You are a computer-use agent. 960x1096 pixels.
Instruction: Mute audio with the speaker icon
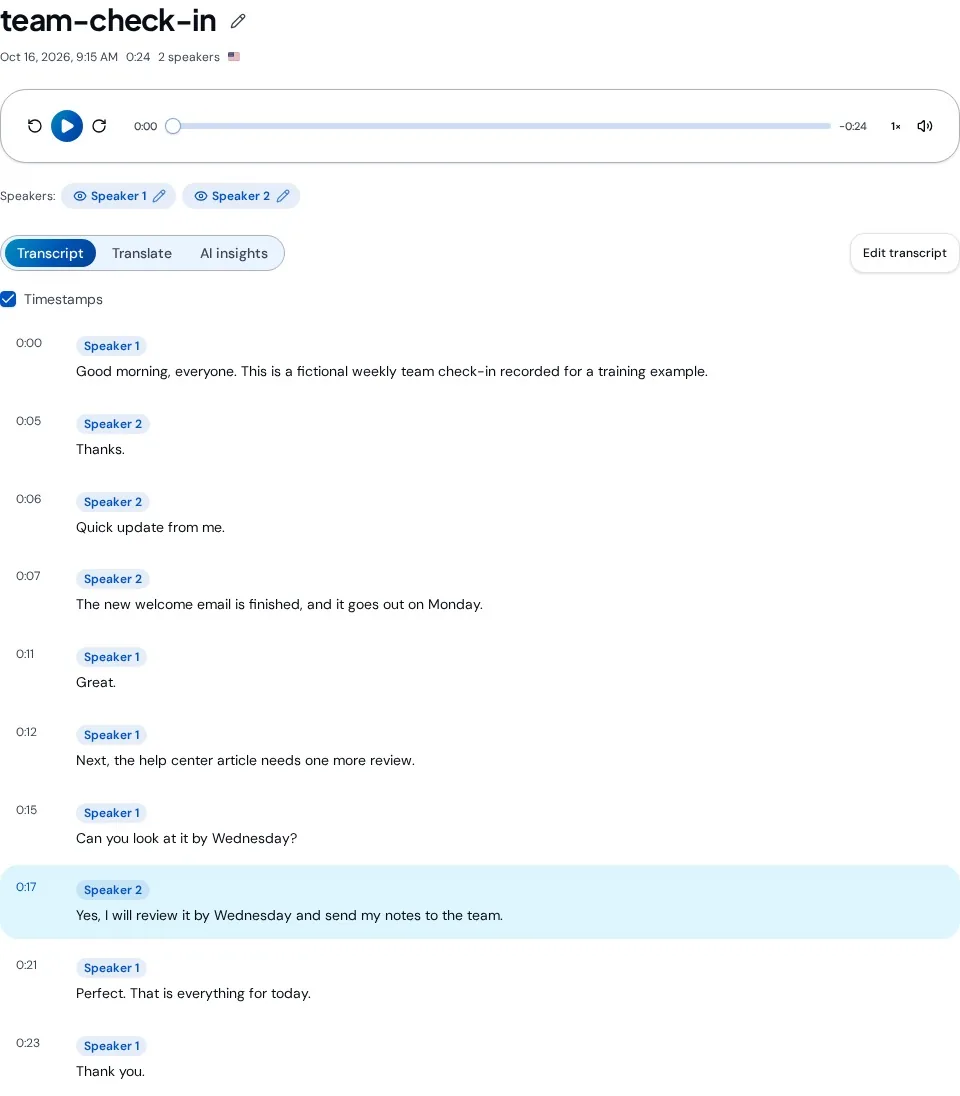tap(925, 126)
